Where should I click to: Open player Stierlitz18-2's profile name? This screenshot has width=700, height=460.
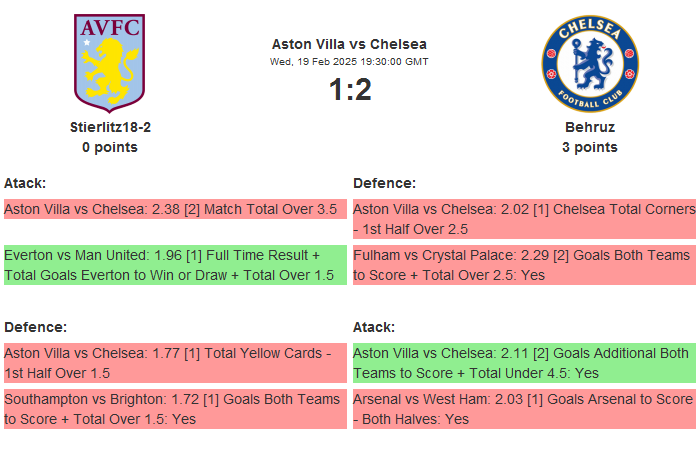[110, 127]
